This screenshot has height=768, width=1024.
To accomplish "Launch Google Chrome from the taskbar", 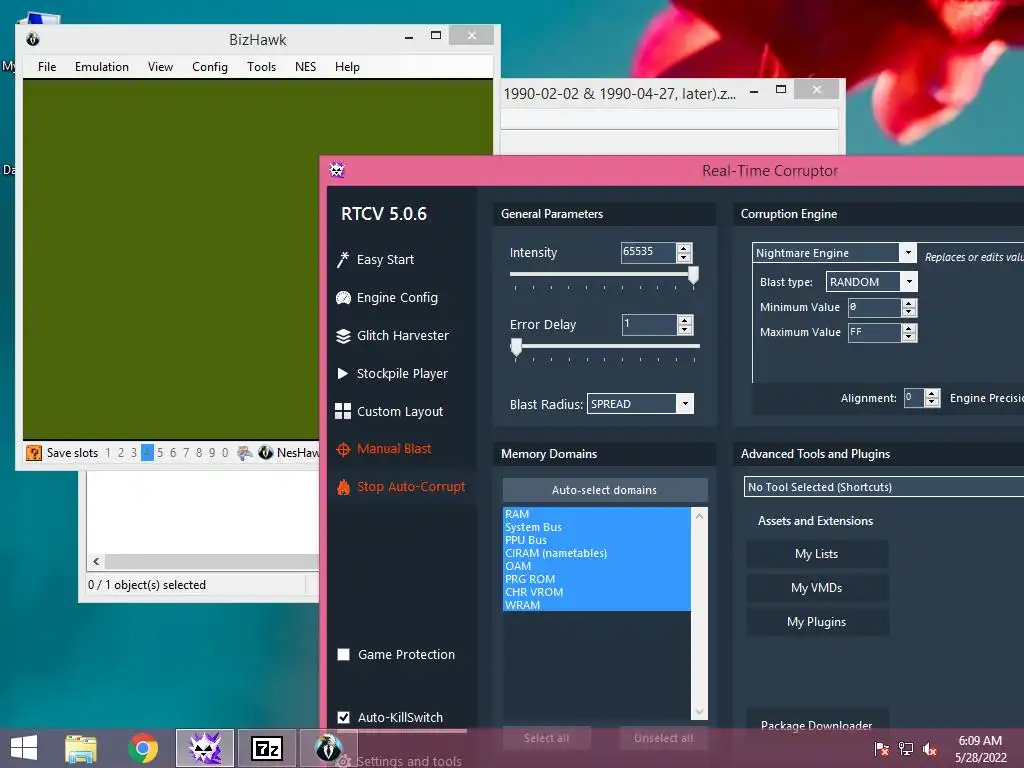I will pyautogui.click(x=143, y=748).
